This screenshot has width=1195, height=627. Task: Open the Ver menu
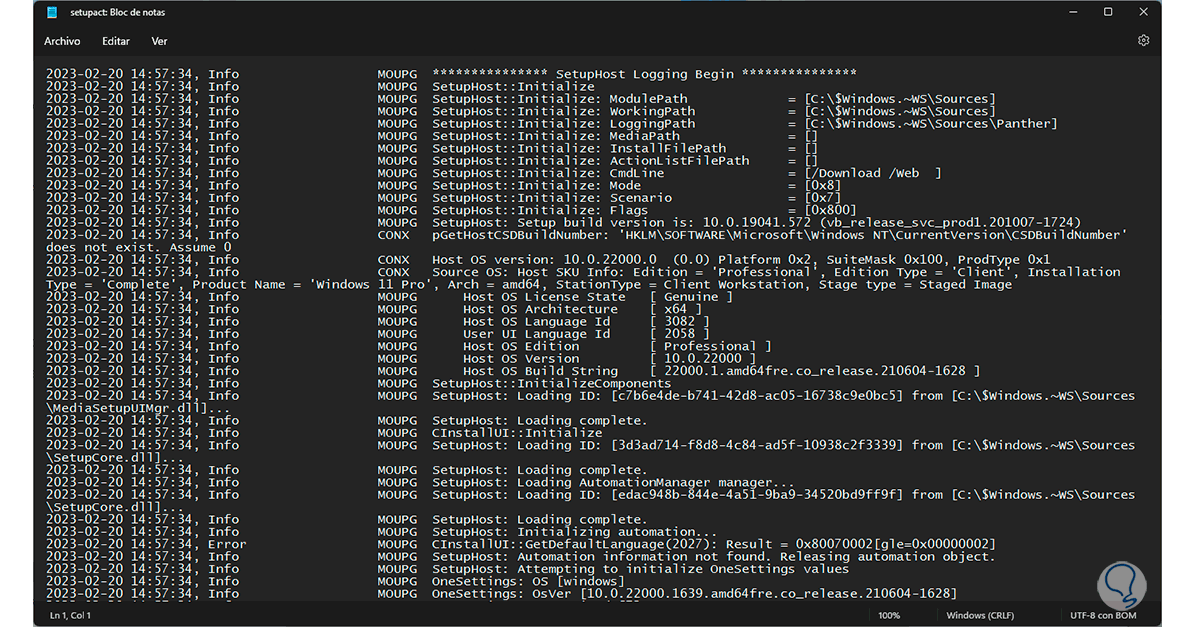tap(159, 41)
